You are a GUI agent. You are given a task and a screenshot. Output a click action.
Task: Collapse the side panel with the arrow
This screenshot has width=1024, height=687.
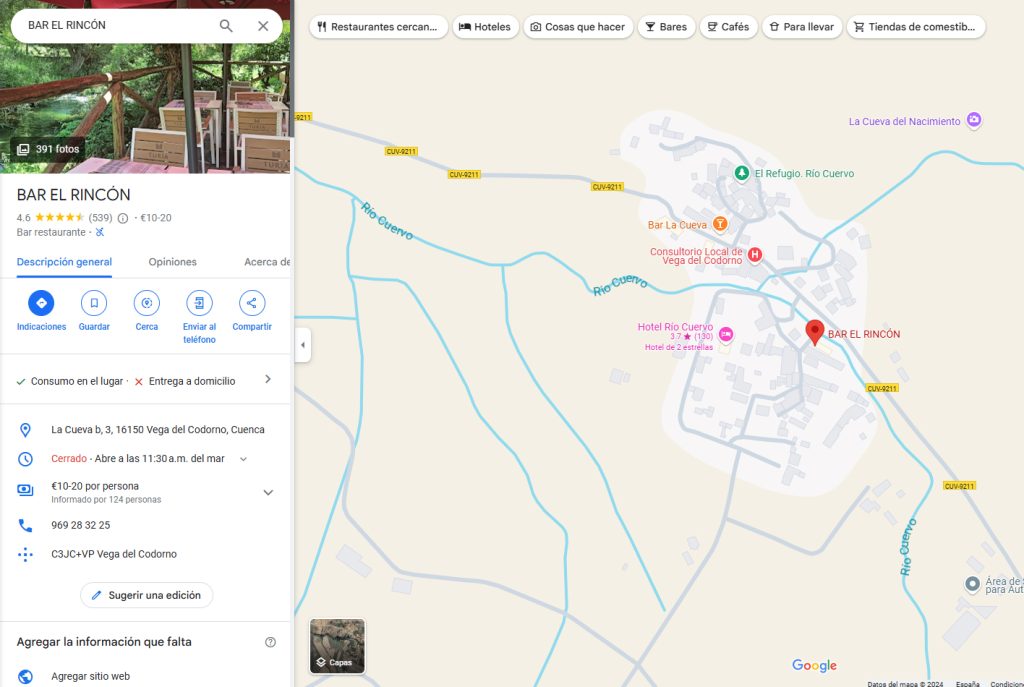pos(303,345)
